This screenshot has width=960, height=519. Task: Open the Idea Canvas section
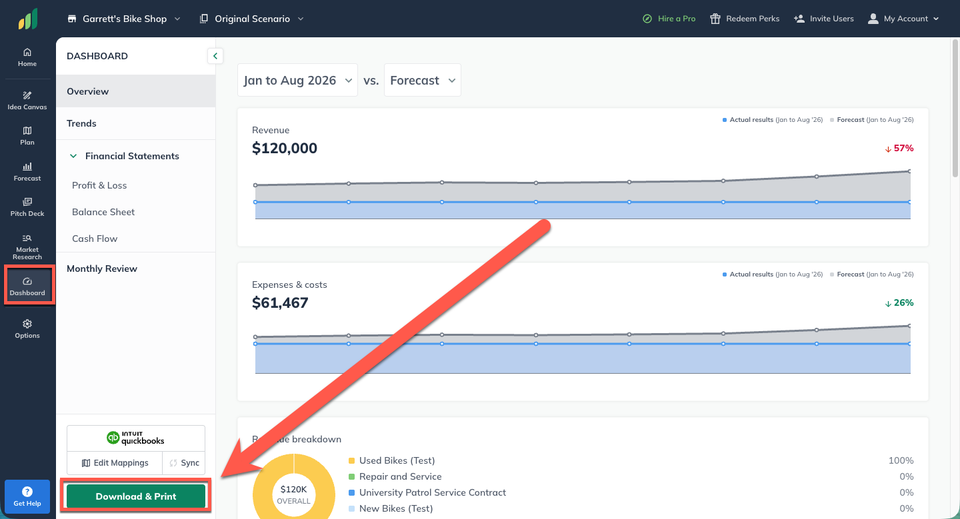27,100
